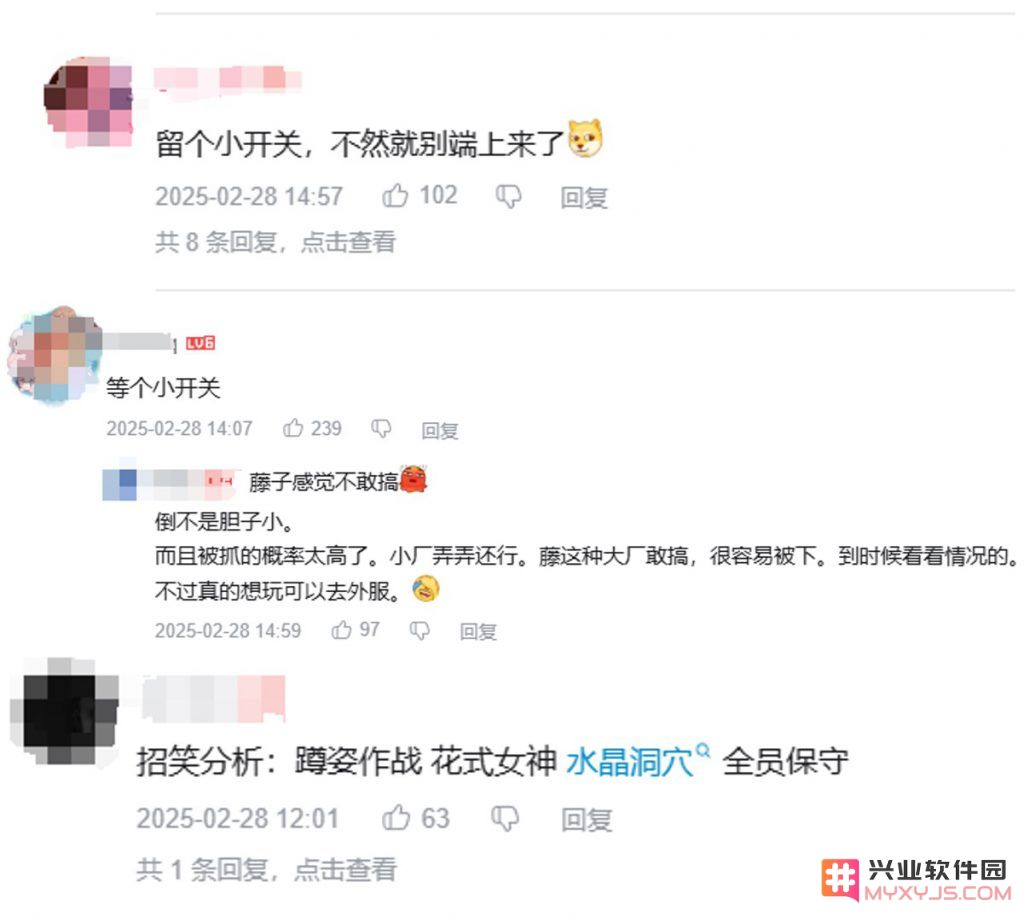1024x917 pixels.
Task: Open the first commenter's pink avatar
Action: point(88,101)
